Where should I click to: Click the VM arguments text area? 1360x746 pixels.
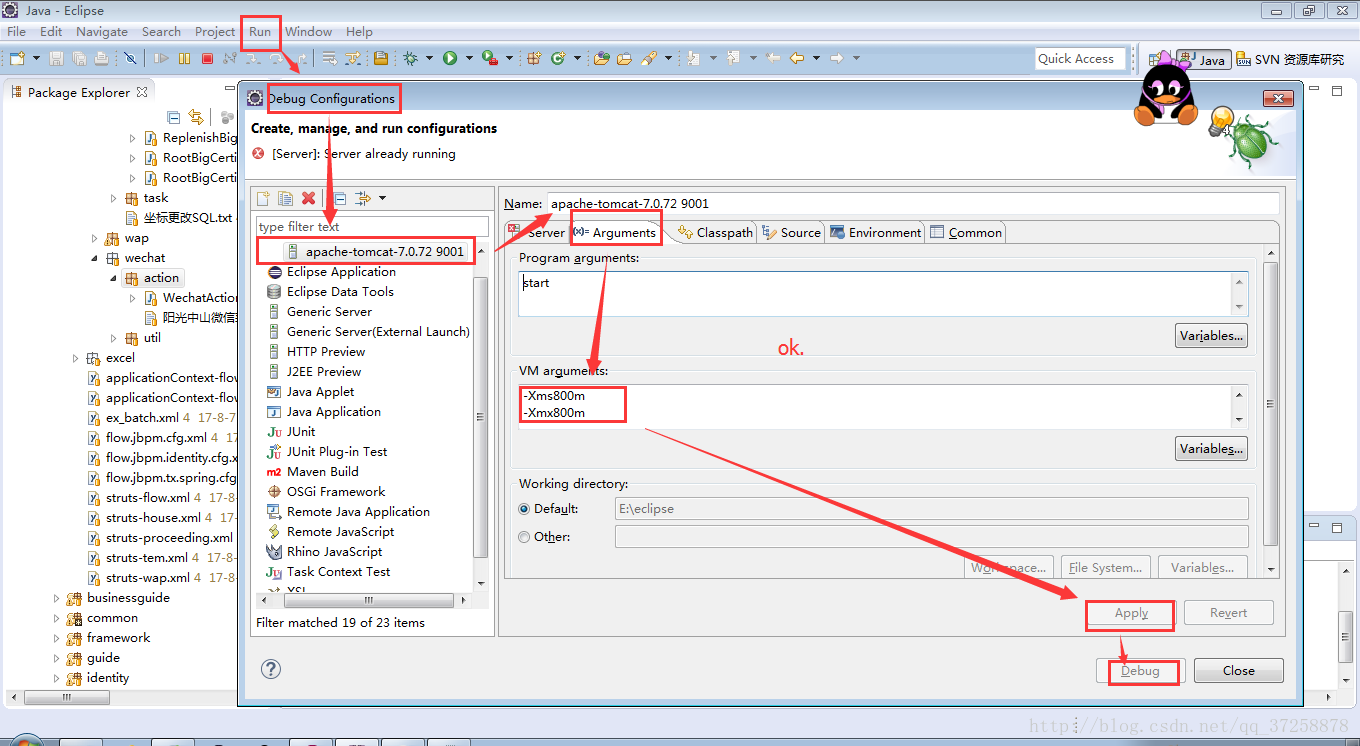pyautogui.click(x=875, y=406)
